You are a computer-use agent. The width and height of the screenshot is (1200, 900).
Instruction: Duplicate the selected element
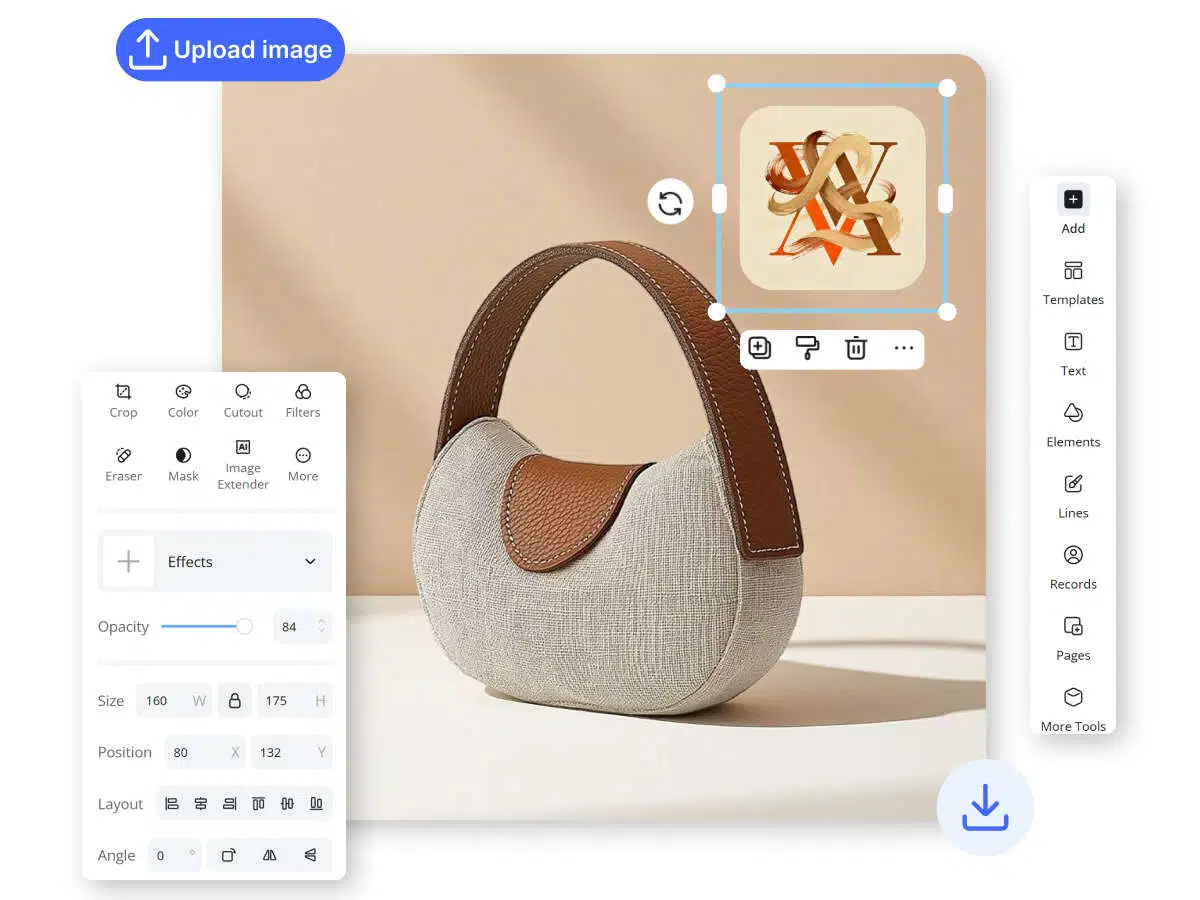pos(759,348)
